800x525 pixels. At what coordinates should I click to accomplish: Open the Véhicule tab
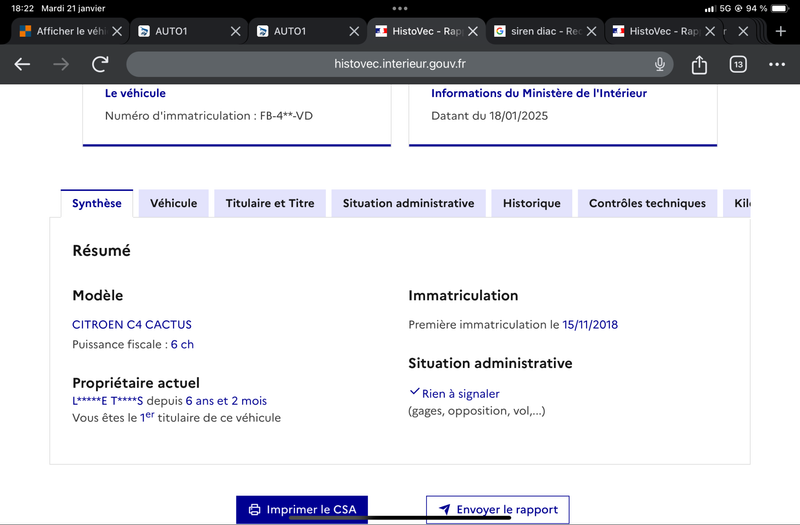(x=173, y=203)
